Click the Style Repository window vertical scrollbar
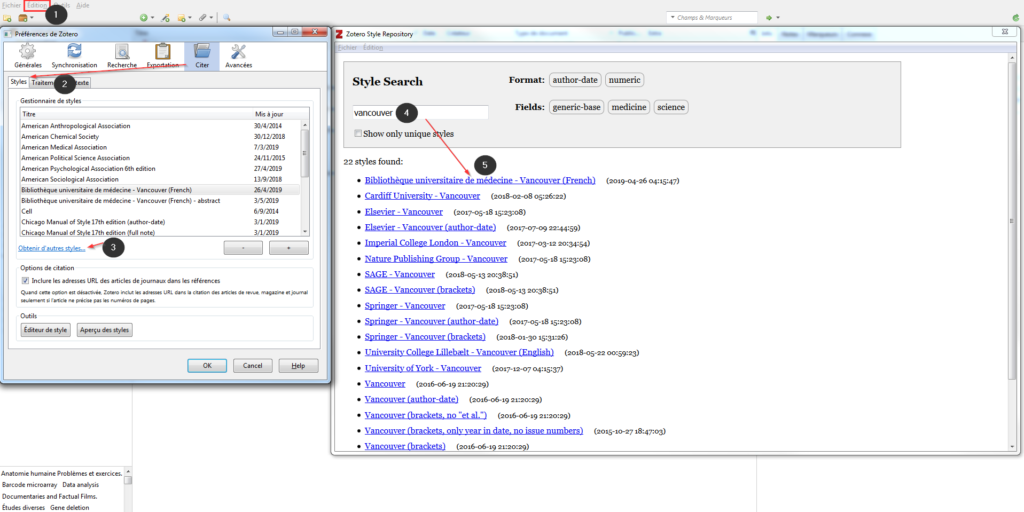 tap(1012, 222)
